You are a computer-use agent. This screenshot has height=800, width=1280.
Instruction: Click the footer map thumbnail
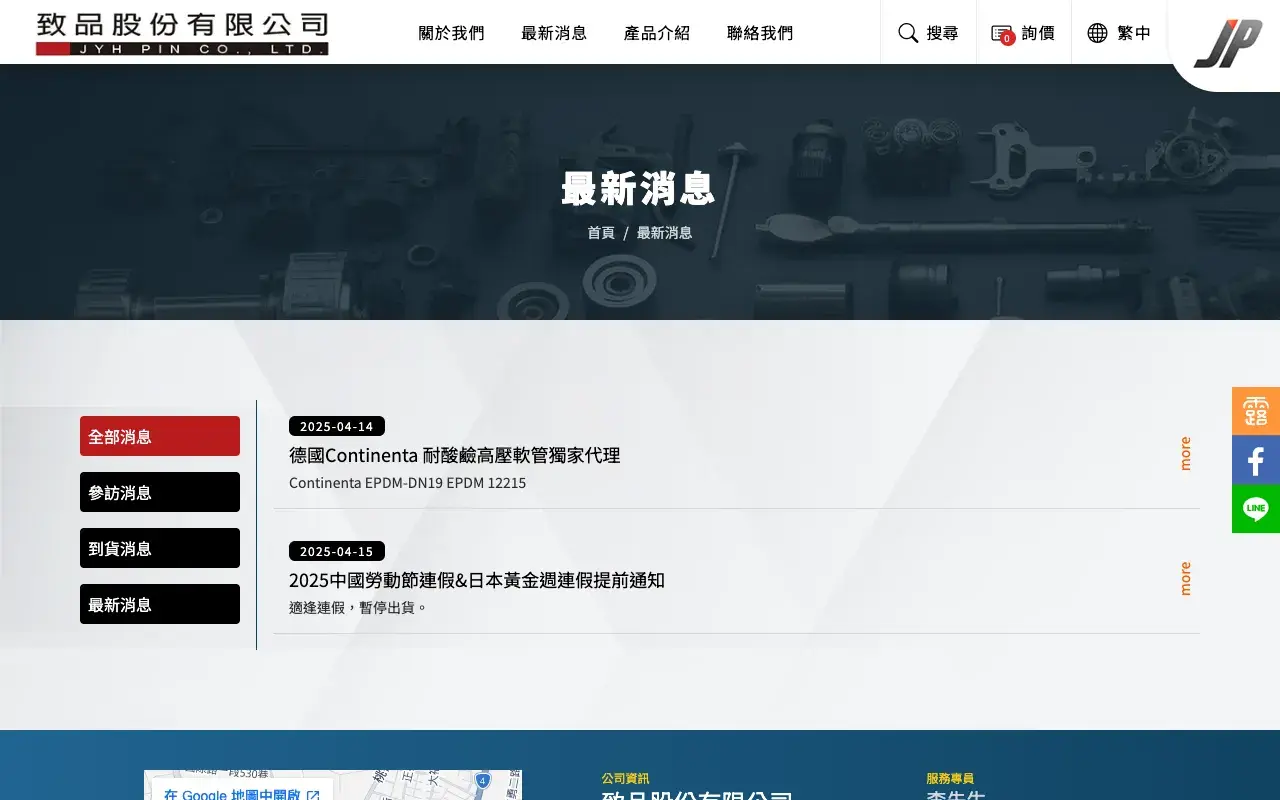tap(333, 785)
